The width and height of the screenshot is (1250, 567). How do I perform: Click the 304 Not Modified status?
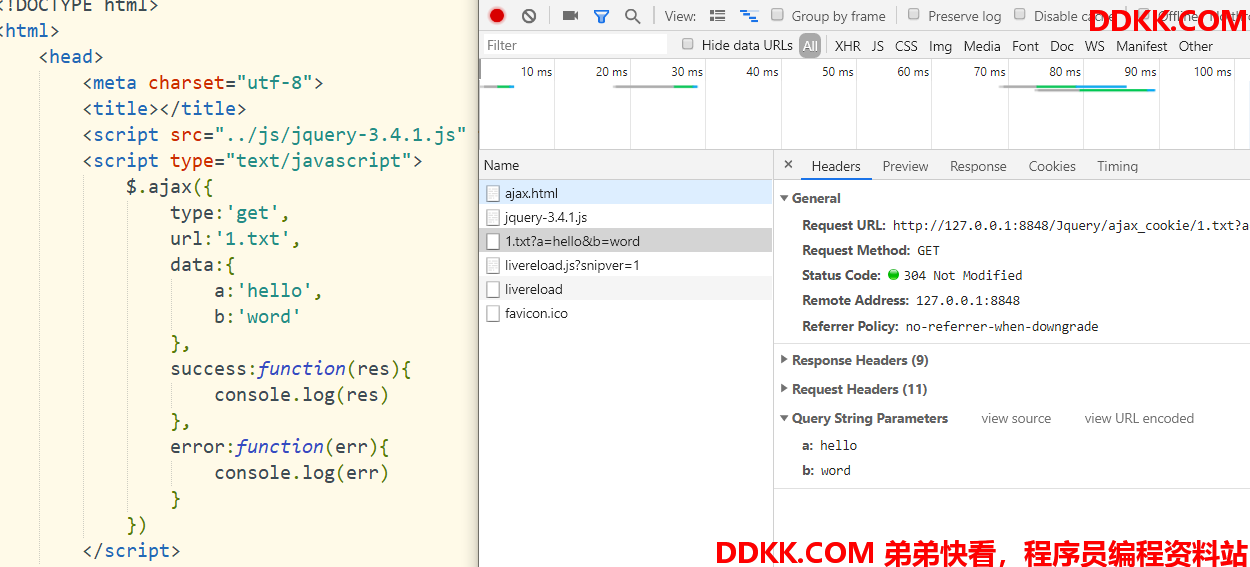pyautogui.click(x=962, y=275)
